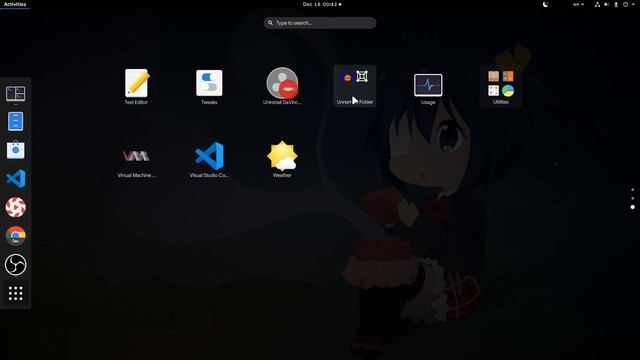Launch the Weather app
The width and height of the screenshot is (640, 360).
pos(282,160)
